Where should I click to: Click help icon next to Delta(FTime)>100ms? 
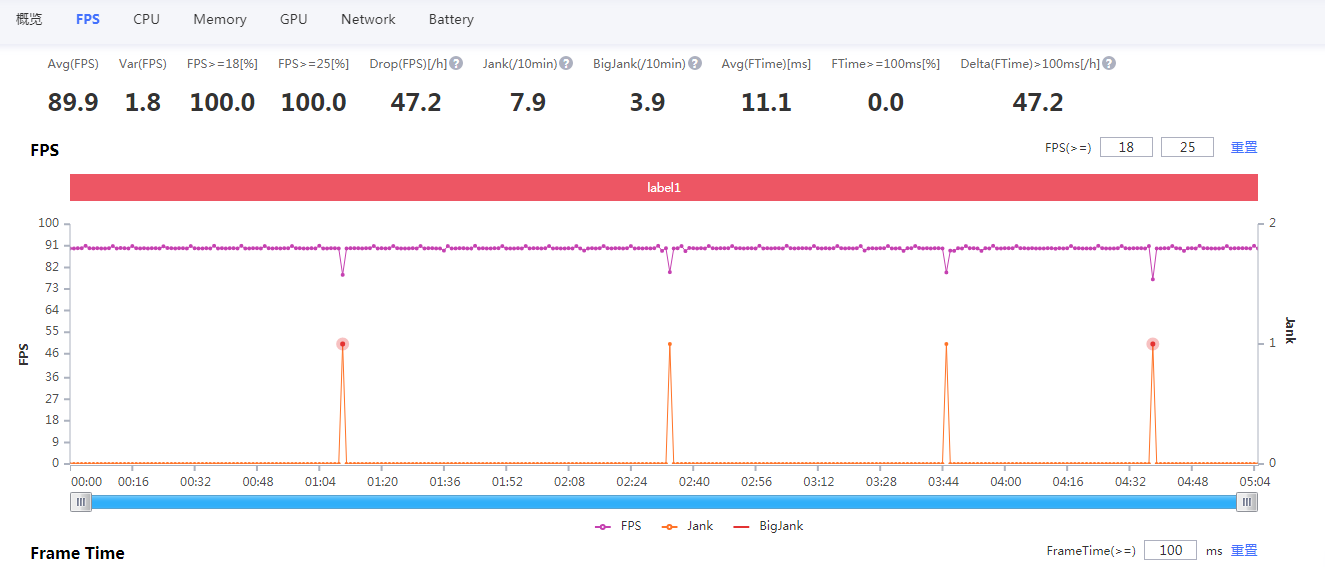pos(1108,63)
